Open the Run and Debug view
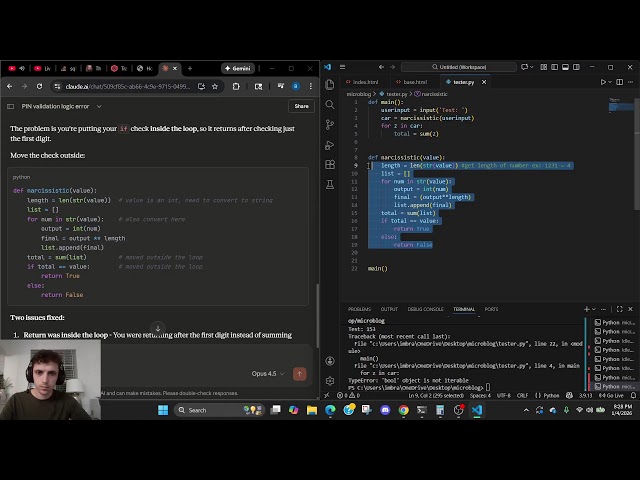 [330, 145]
